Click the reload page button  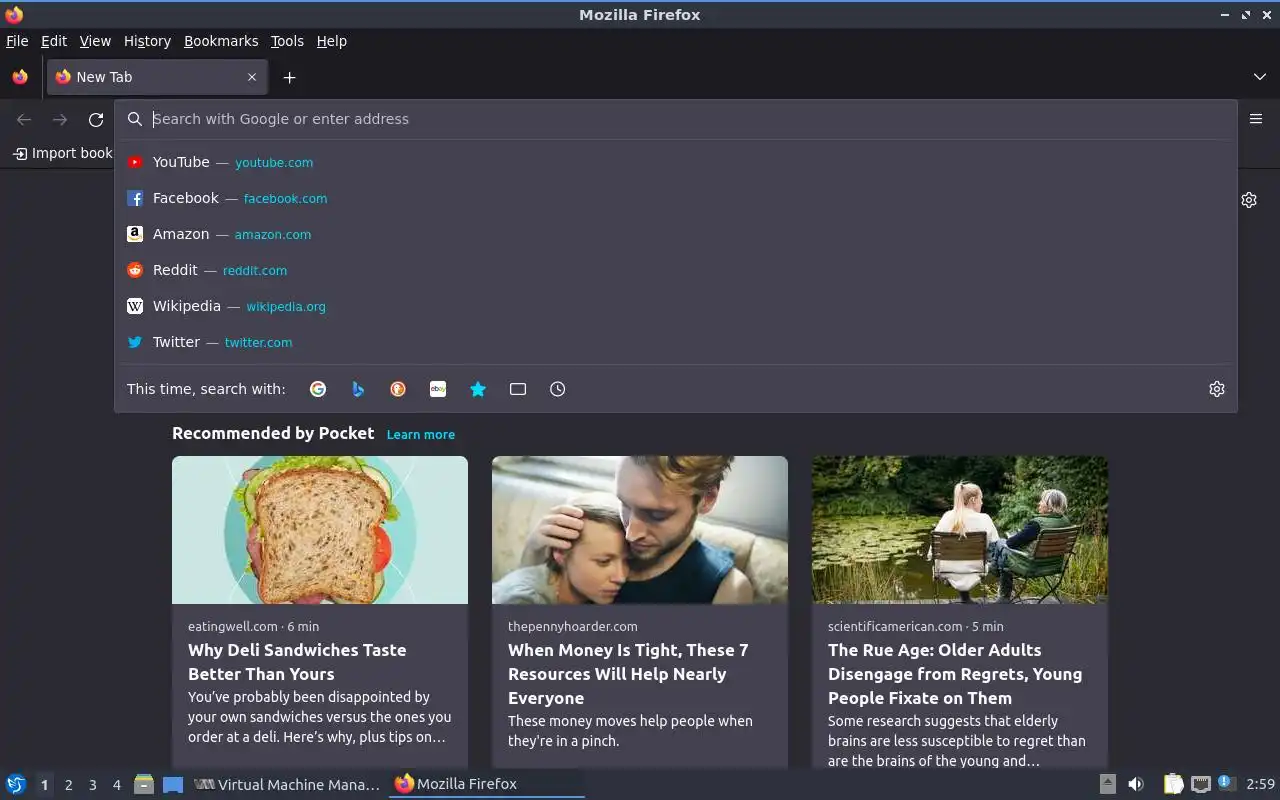(x=96, y=120)
